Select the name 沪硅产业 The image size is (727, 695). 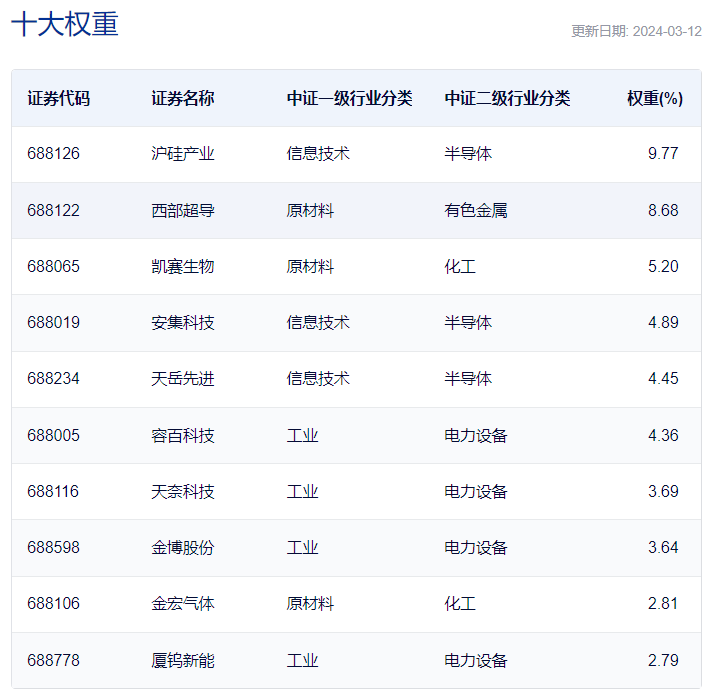183,153
